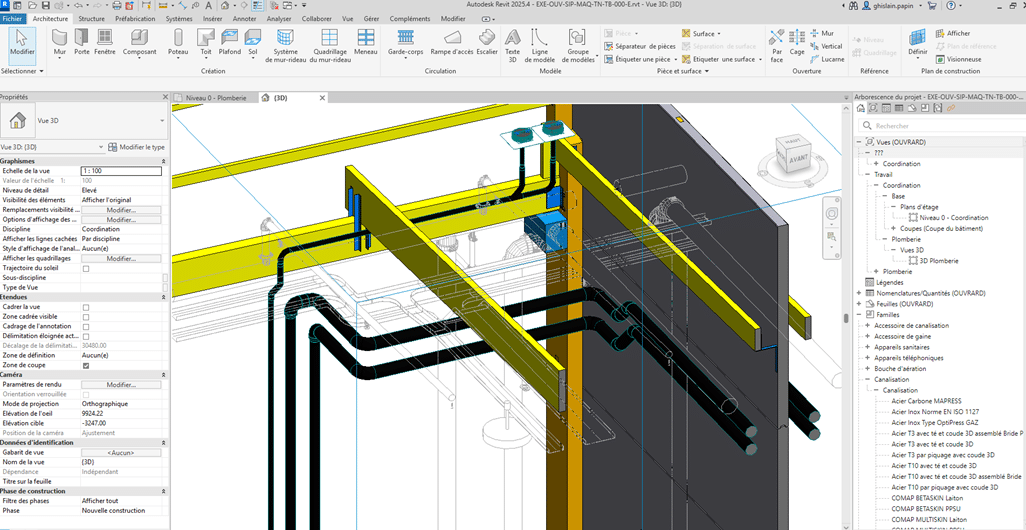This screenshot has height=530, width=1026.
Task: Uncheck Zone de coupe checkbox
Action: tap(86, 365)
